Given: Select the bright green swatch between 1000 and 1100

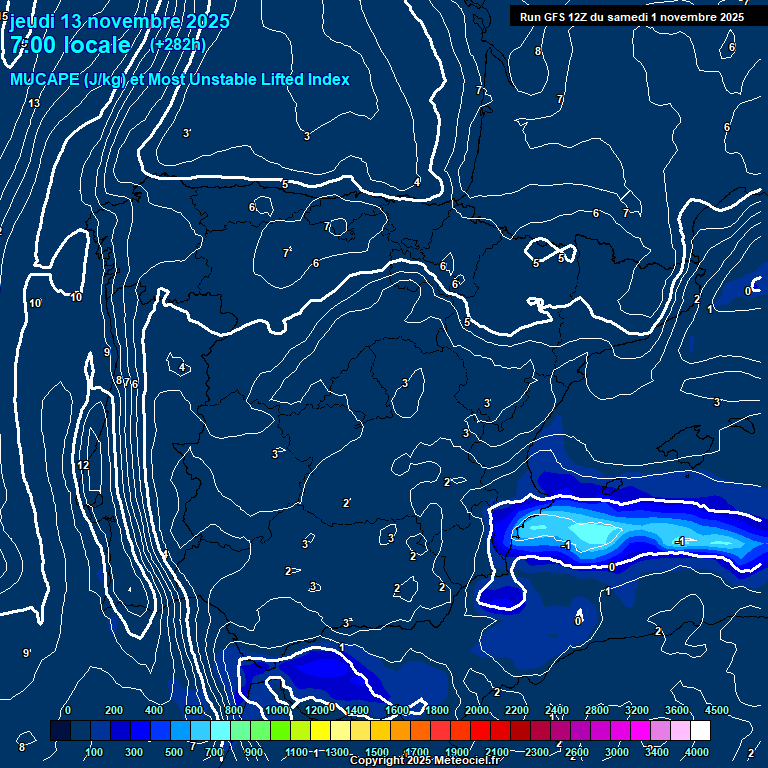Looking at the screenshot, I should [281, 730].
